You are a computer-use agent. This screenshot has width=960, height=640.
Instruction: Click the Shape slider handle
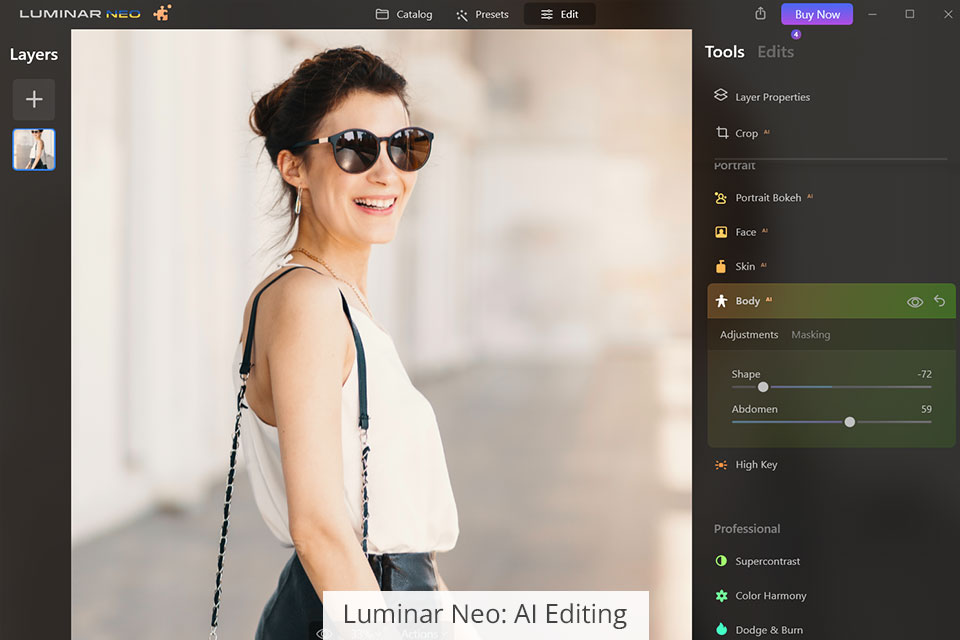coord(763,387)
